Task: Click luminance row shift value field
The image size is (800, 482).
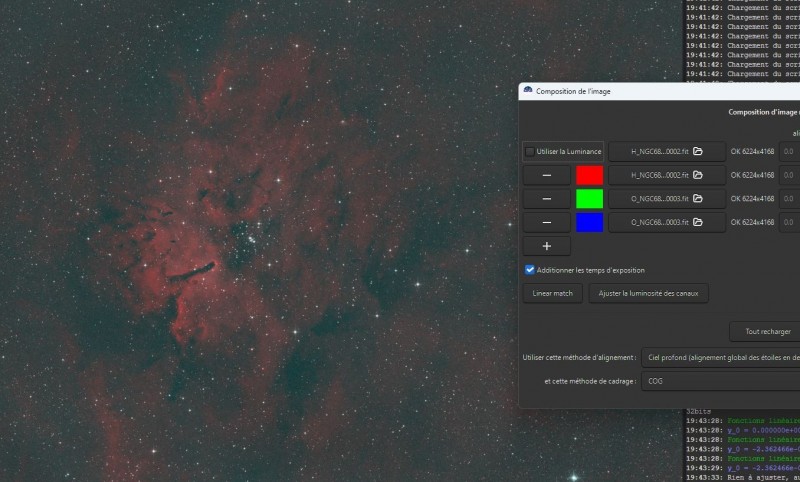Action: tap(790, 151)
